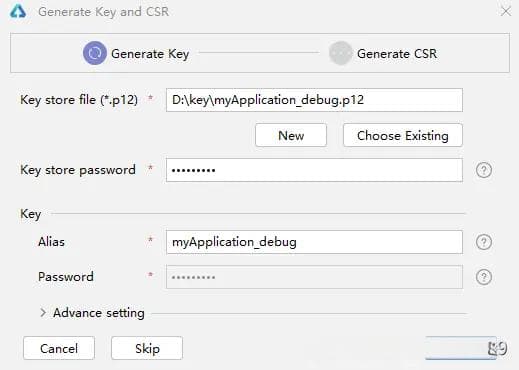The width and height of the screenshot is (519, 370).
Task: Click the DevEco Studio logo in title bar
Action: 18,11
